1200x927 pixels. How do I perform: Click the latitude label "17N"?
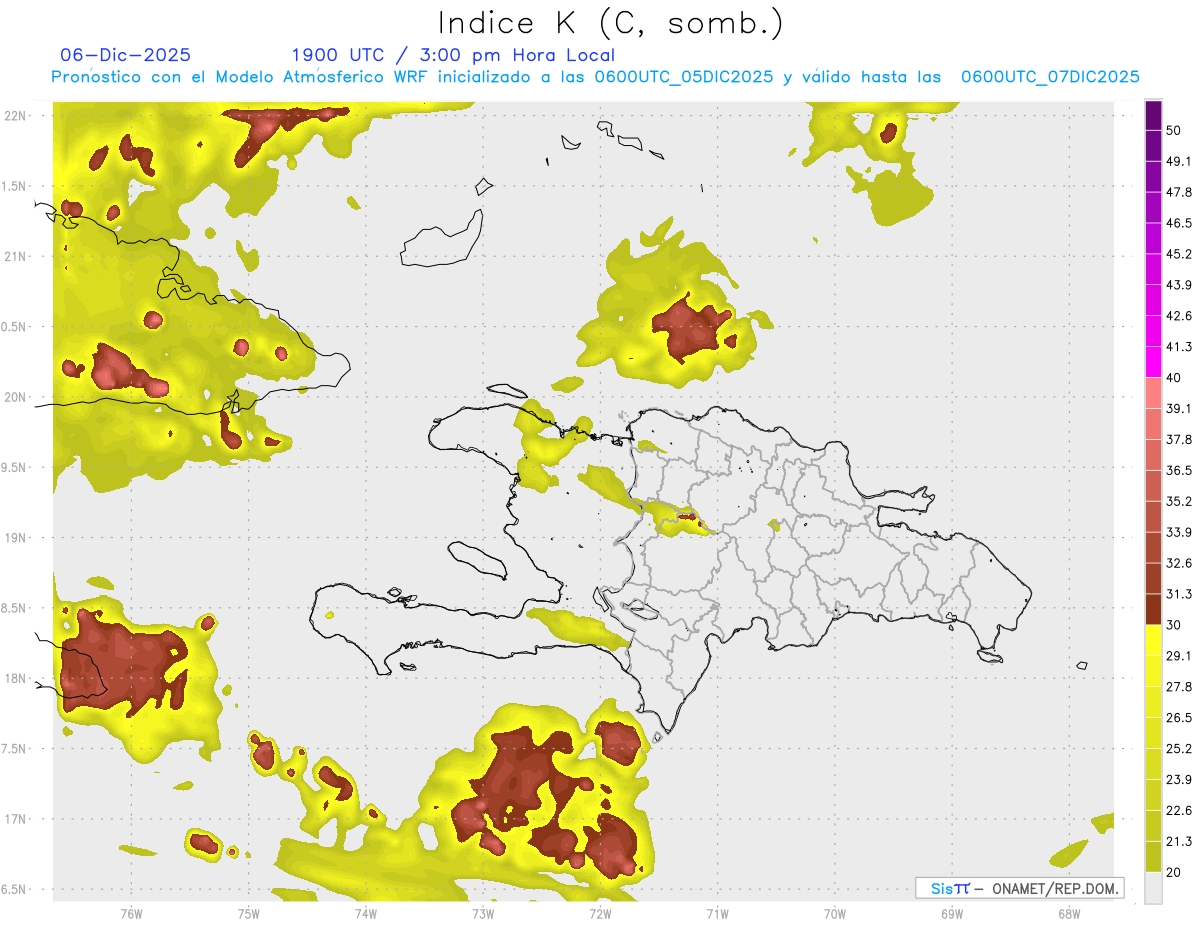tap(15, 819)
